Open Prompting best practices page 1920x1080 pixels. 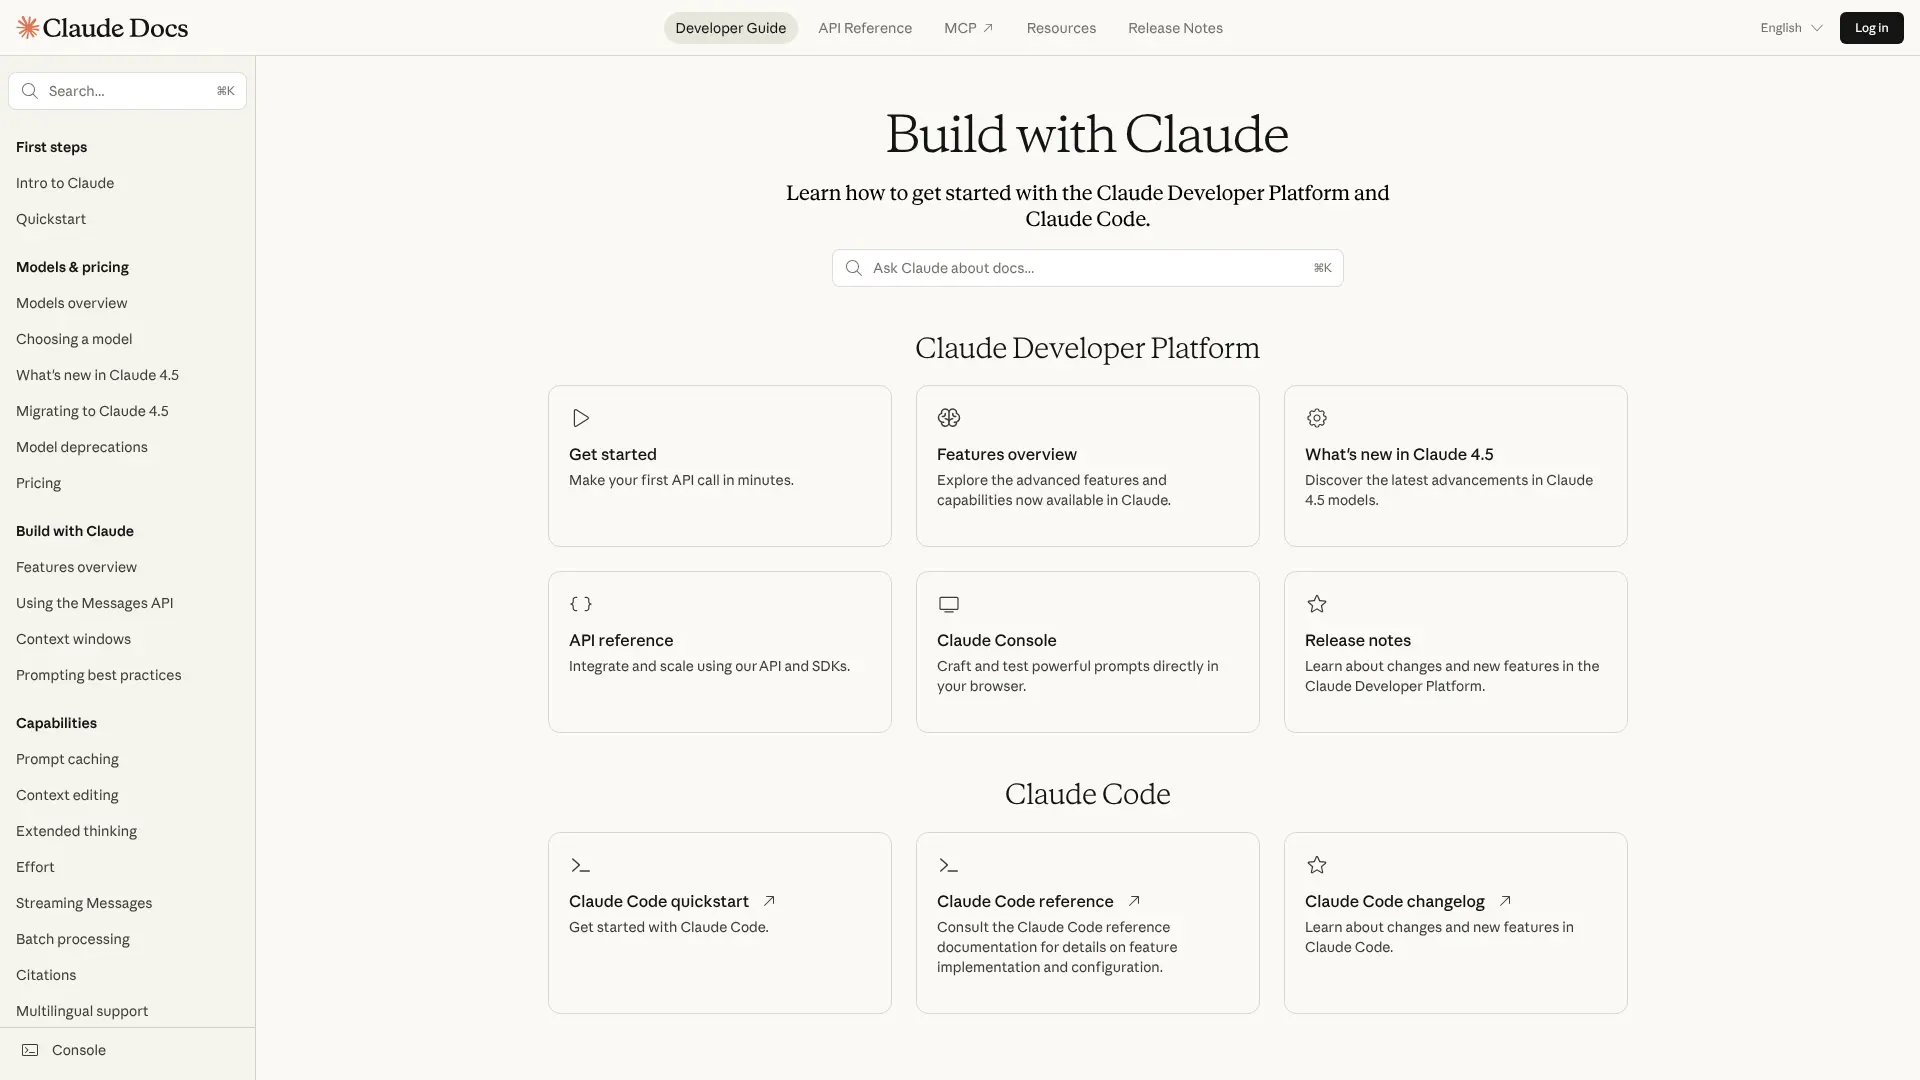pyautogui.click(x=98, y=675)
